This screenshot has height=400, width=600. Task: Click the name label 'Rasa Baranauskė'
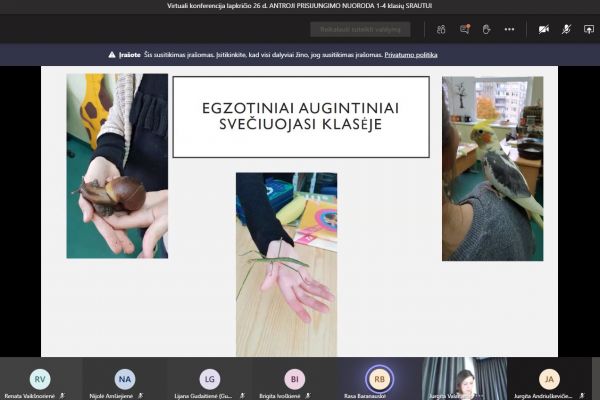pos(365,396)
